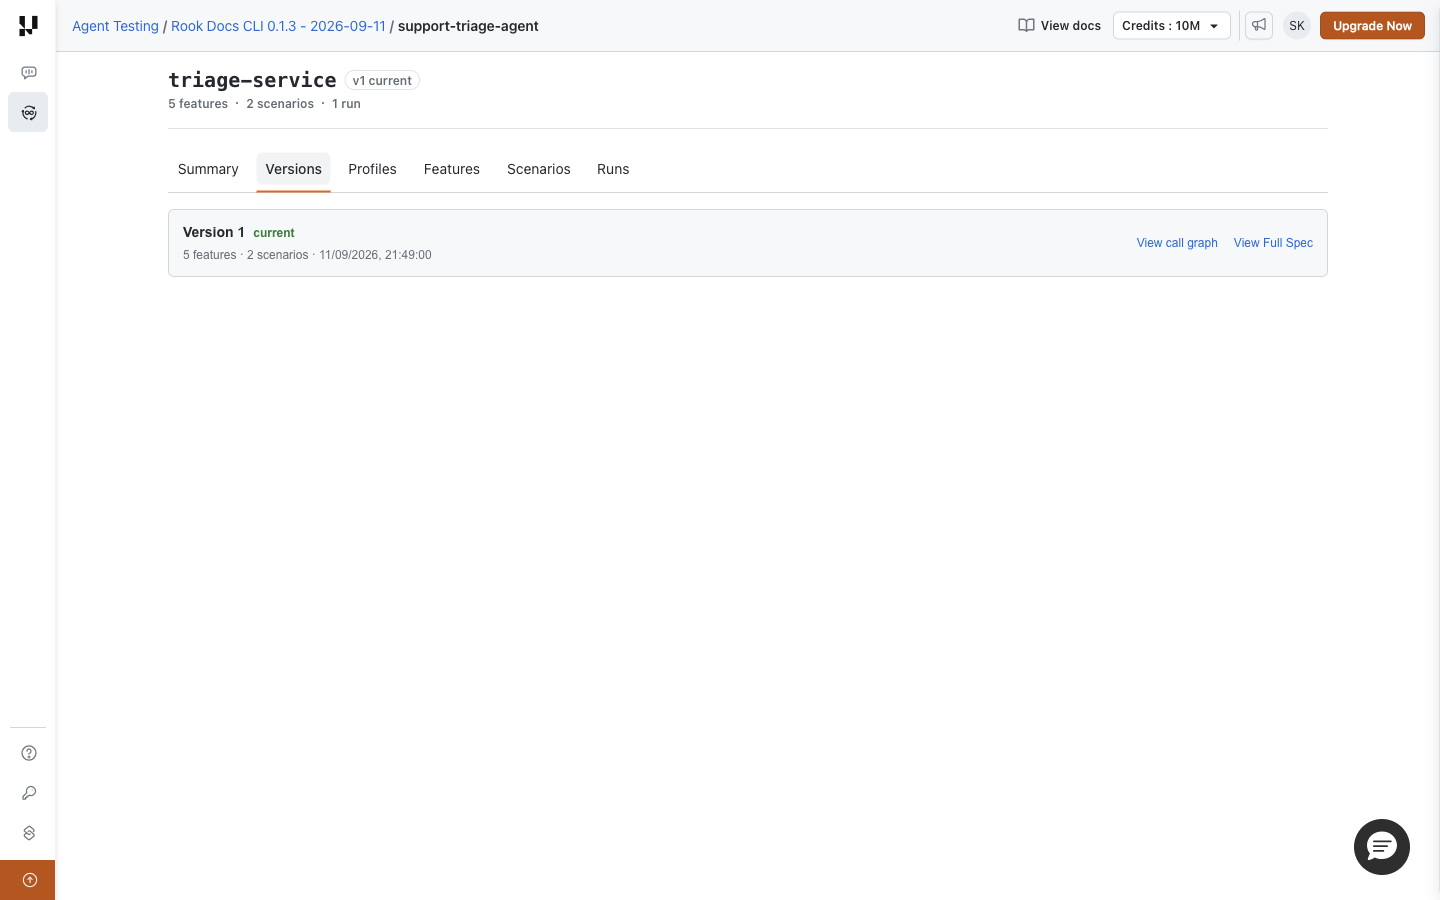Click the 2 scenarios text under the triage-service title

(x=280, y=104)
